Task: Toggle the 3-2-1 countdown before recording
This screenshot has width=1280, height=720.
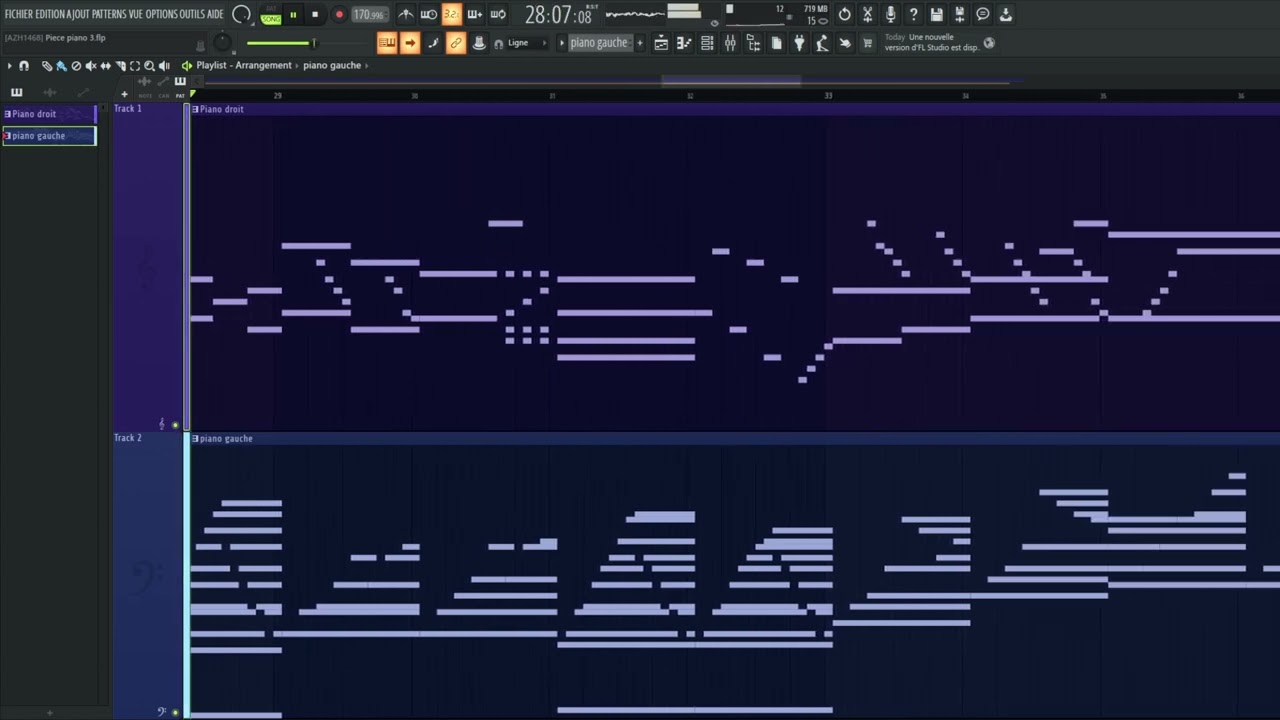Action: pyautogui.click(x=451, y=14)
